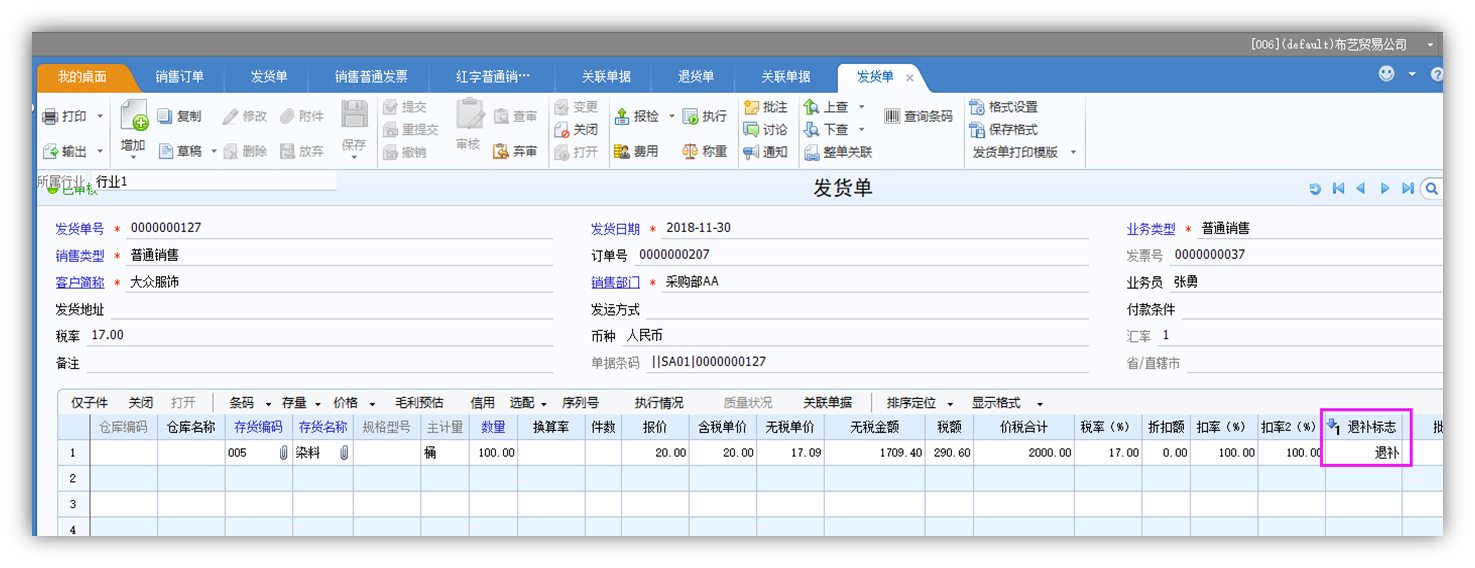Switch to the 销售普通发票 tab

point(371,77)
